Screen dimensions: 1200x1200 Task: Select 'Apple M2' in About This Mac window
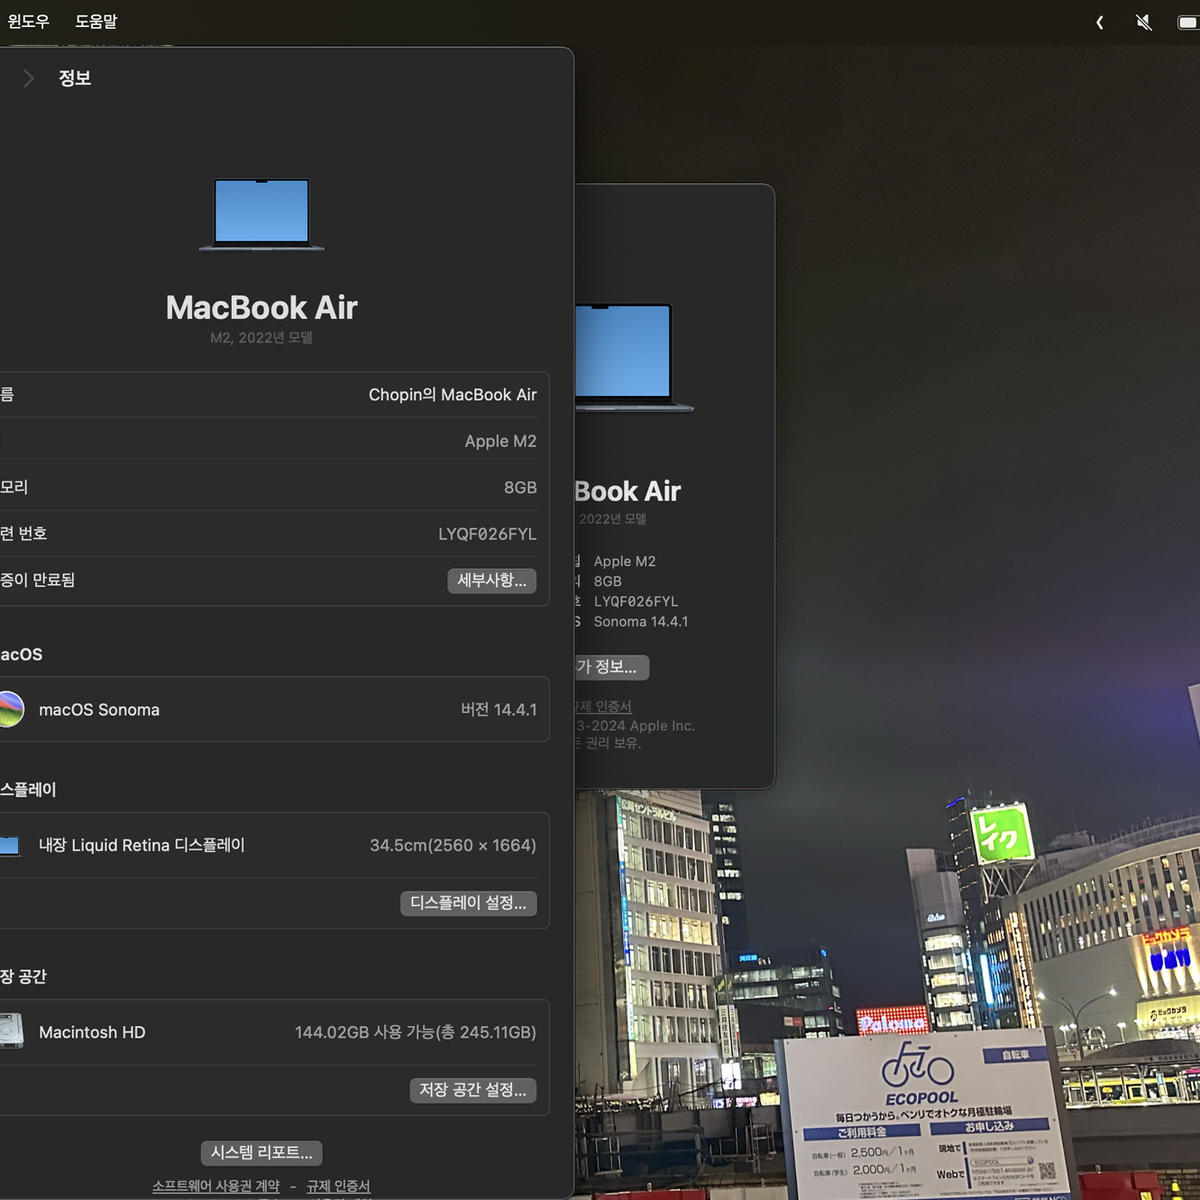coord(625,561)
